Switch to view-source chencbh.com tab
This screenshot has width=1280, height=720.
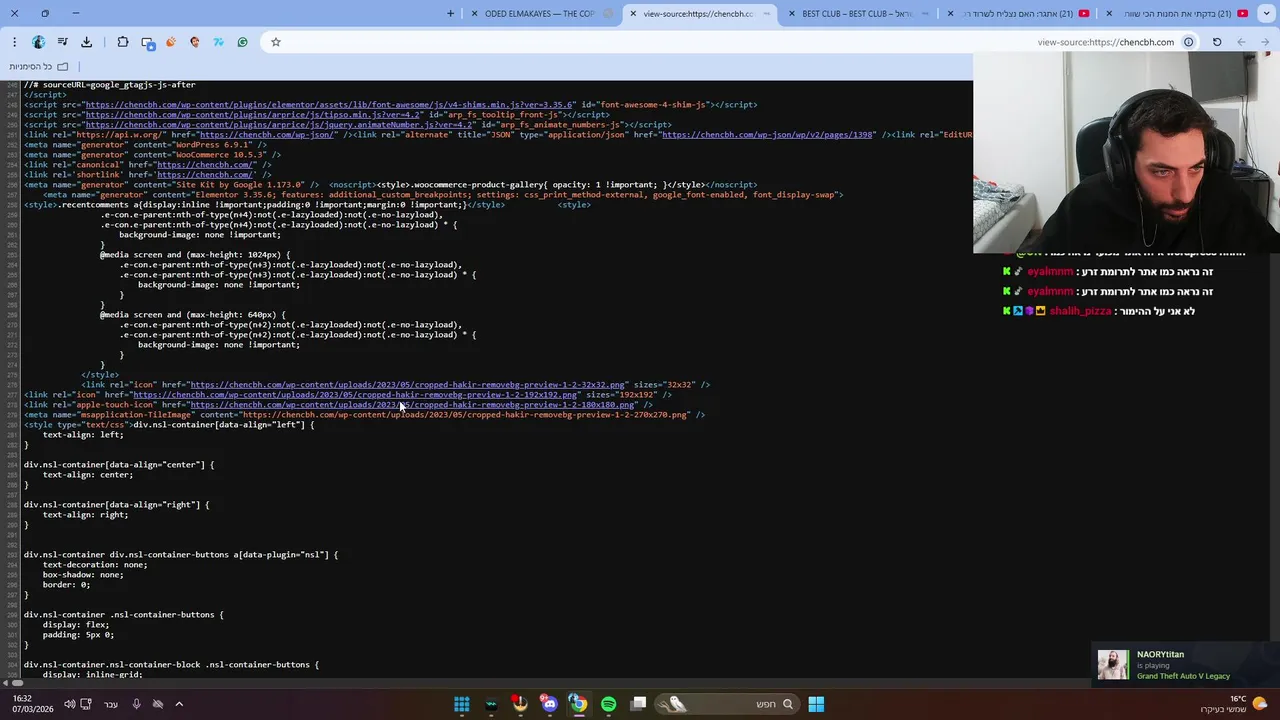(700, 13)
